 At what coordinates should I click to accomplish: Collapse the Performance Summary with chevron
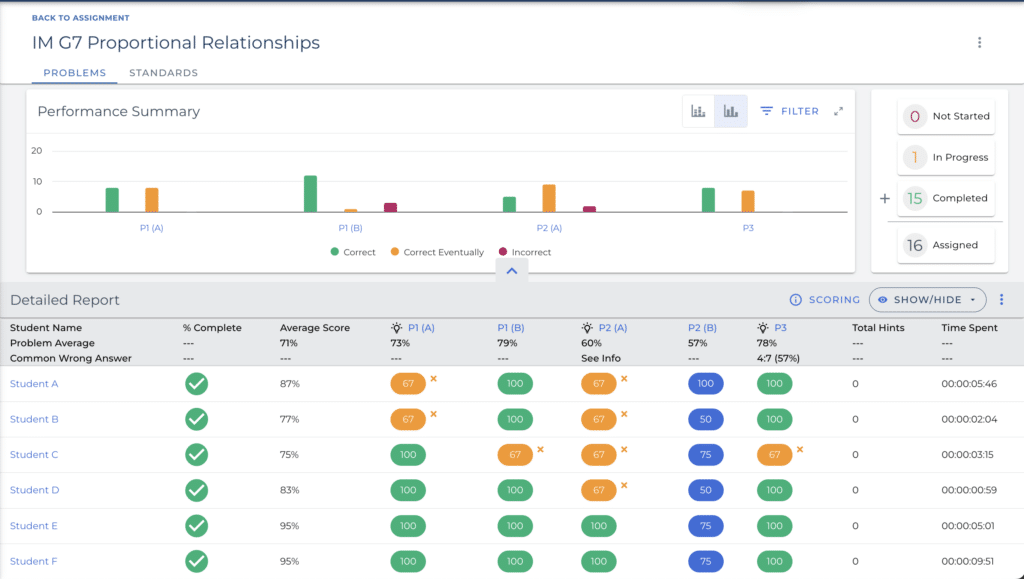pos(511,271)
